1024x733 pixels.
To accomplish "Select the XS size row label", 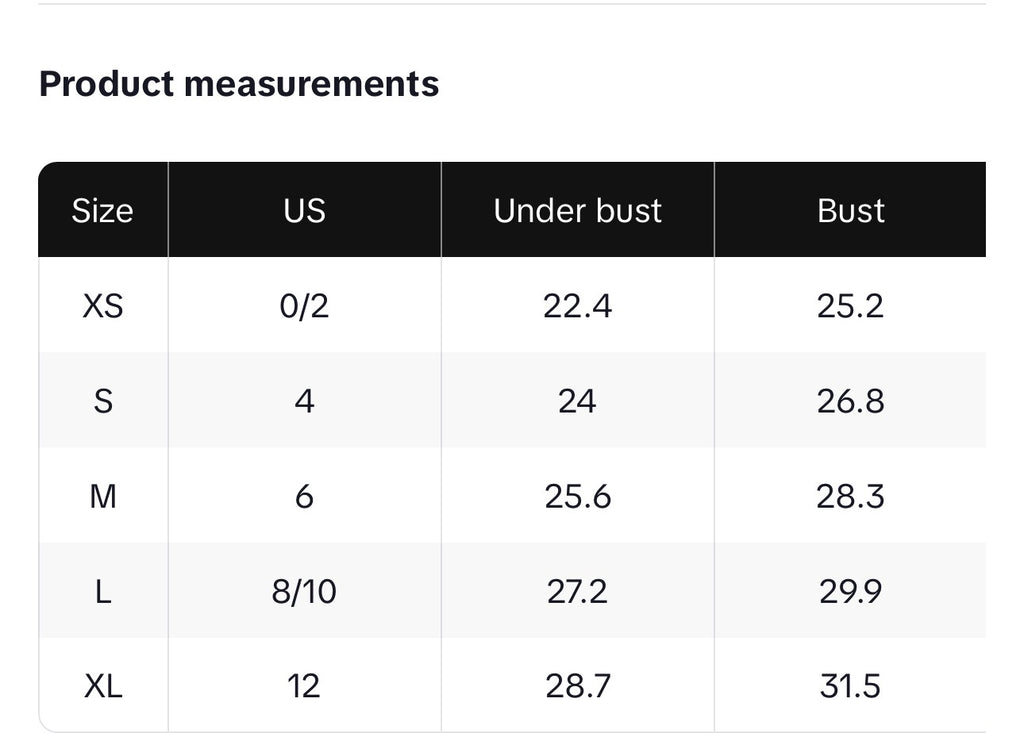I will (x=103, y=306).
